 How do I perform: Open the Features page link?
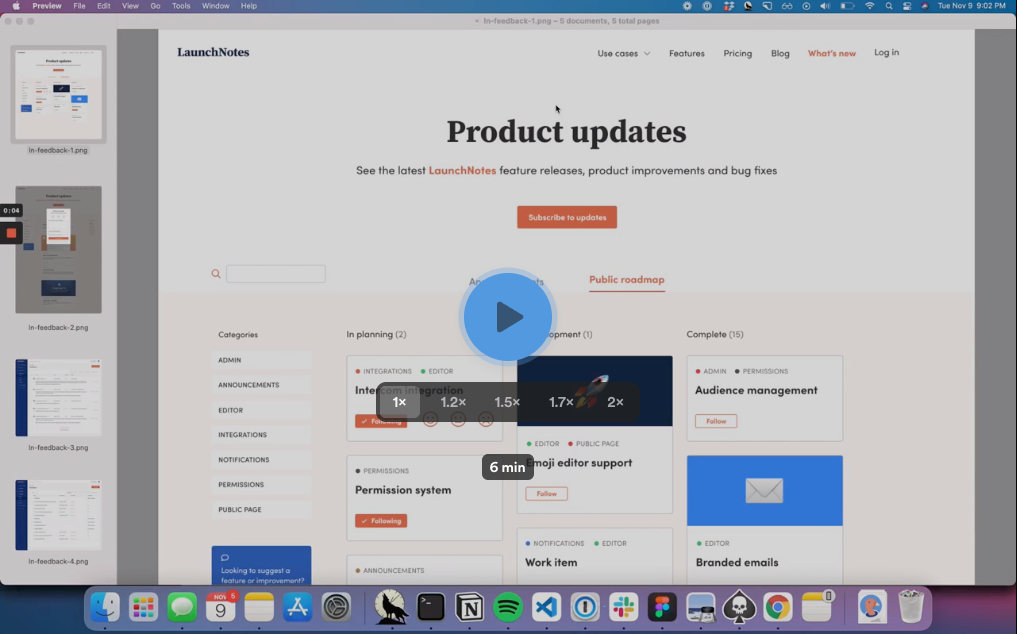pos(686,53)
